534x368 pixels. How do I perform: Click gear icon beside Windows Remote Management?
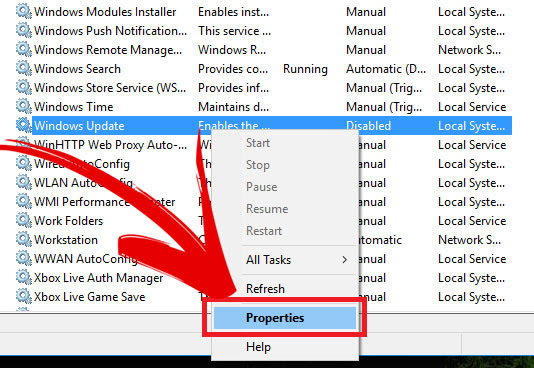[23, 50]
